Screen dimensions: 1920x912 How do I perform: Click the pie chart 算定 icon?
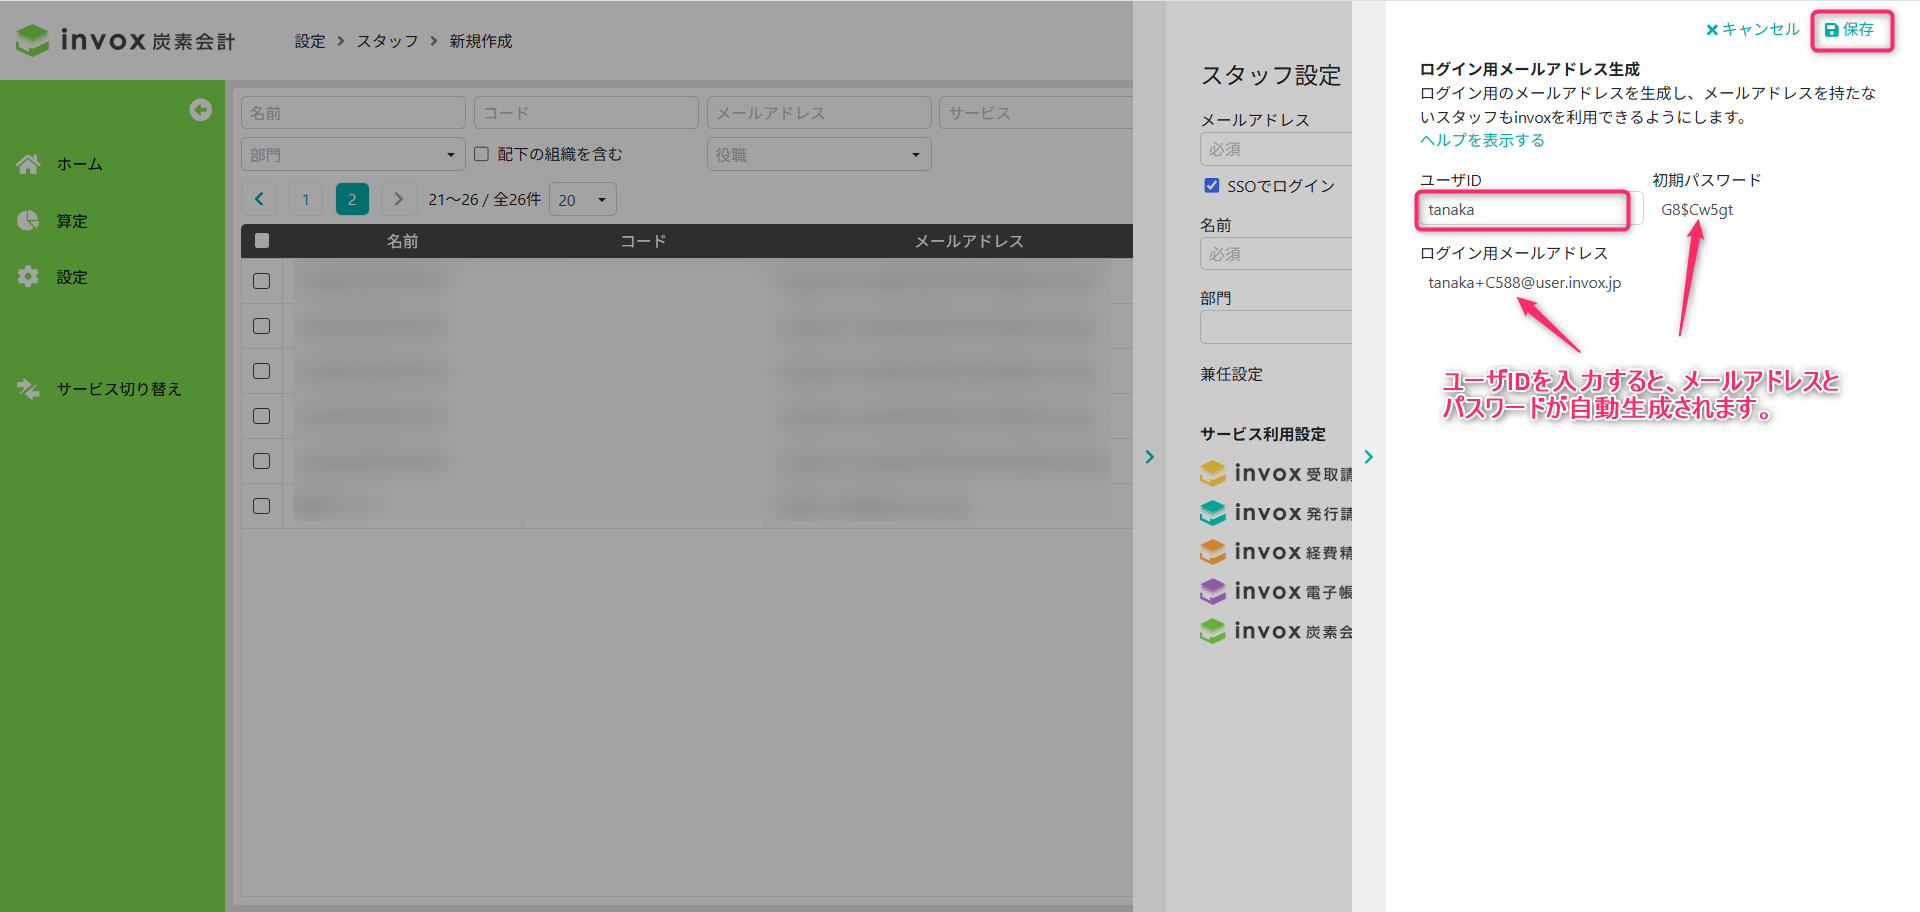tap(28, 221)
